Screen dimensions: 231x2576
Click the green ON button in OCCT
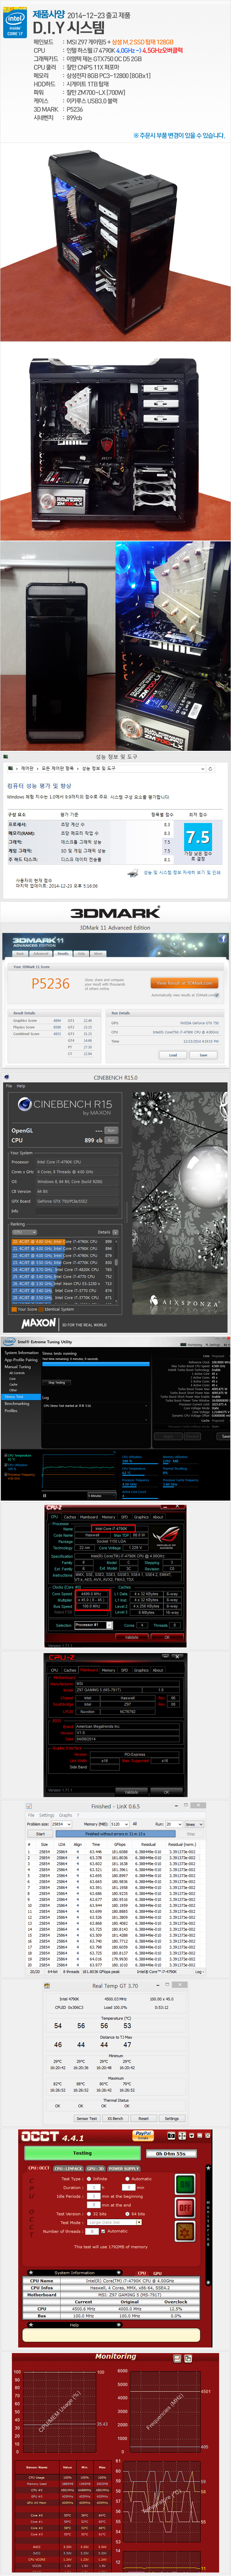[x=185, y=2184]
